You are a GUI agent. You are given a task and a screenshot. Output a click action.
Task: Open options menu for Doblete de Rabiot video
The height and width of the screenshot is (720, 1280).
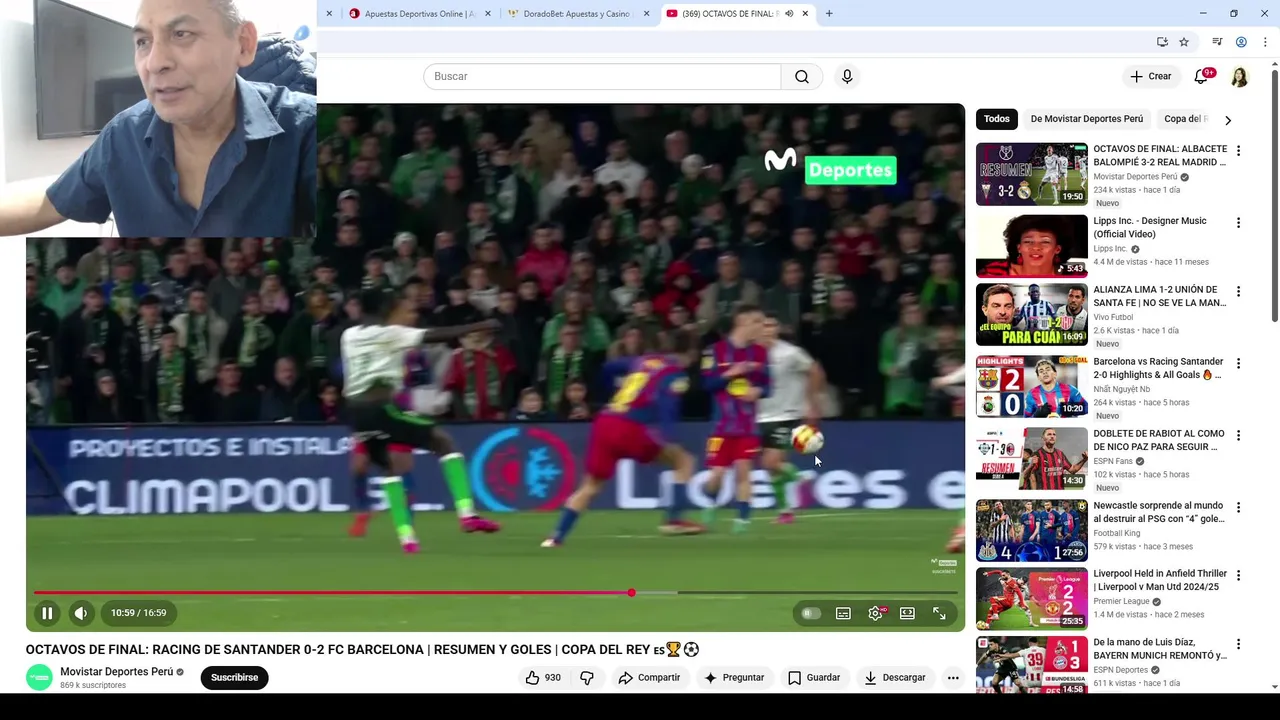tap(1238, 436)
